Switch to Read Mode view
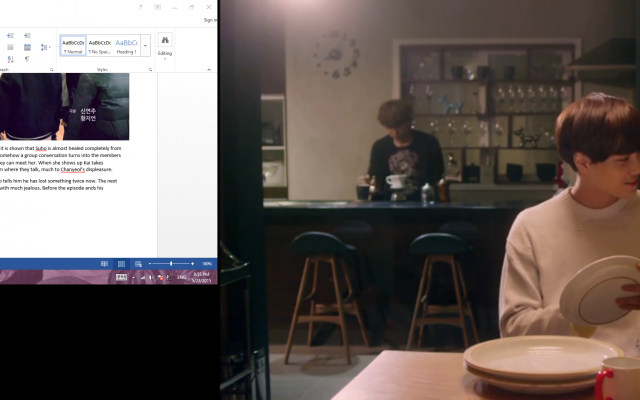Image resolution: width=640 pixels, height=400 pixels. (x=104, y=264)
